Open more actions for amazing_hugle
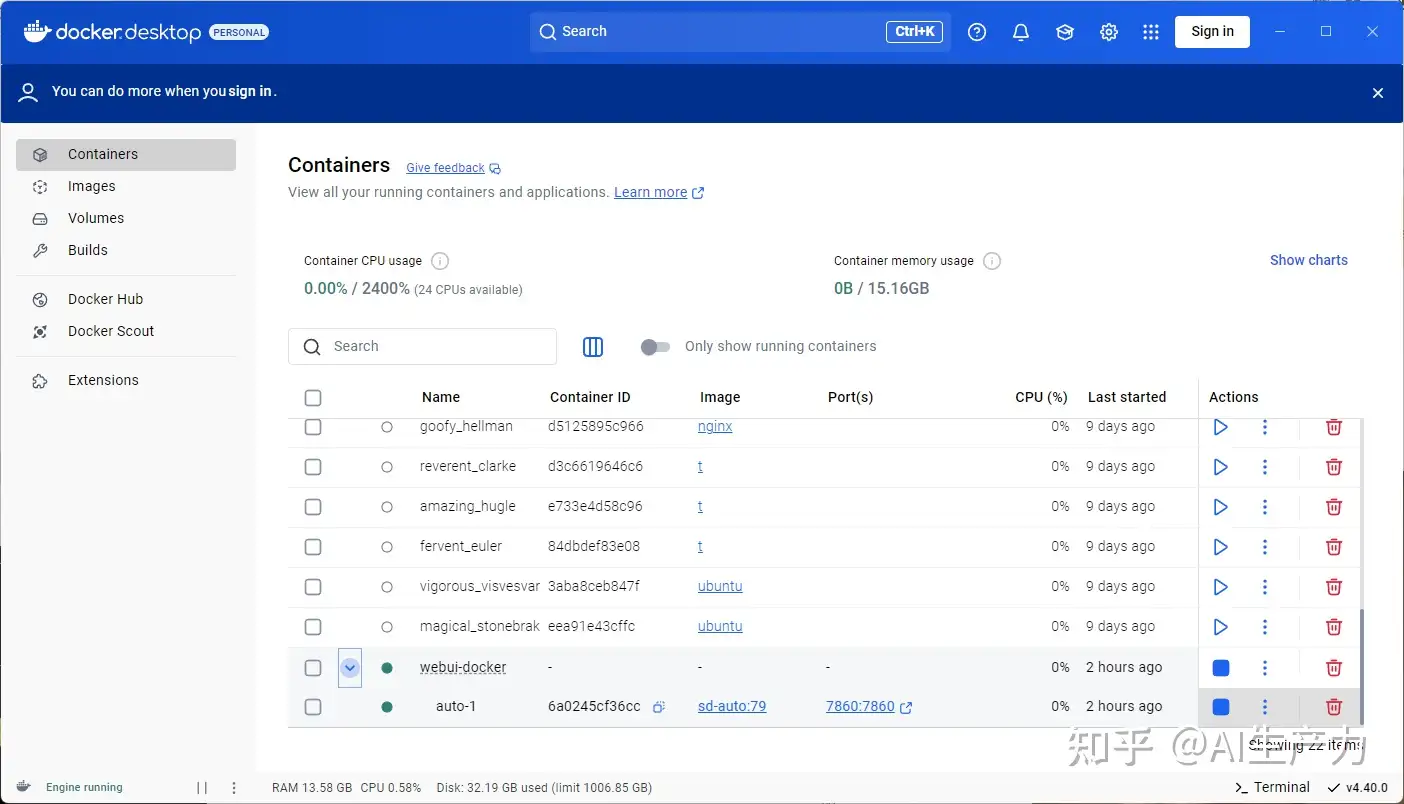 (1264, 507)
